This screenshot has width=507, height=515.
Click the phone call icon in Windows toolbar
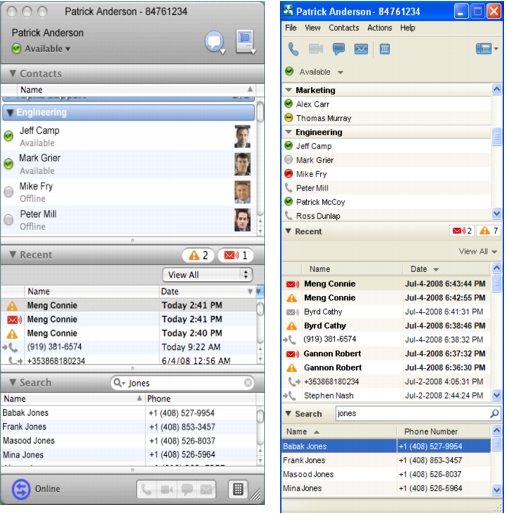tap(293, 49)
